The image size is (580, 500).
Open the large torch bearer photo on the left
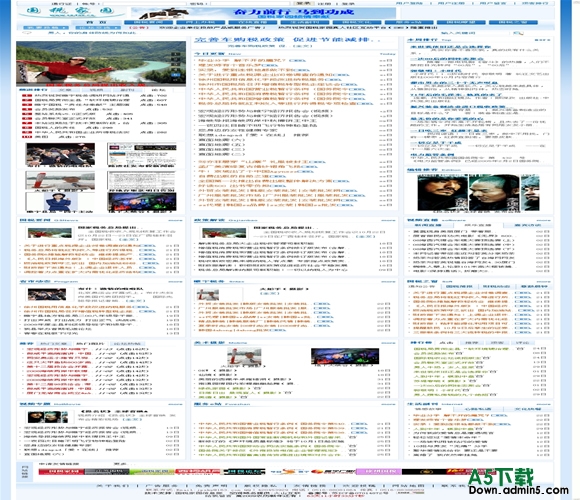coord(60,180)
